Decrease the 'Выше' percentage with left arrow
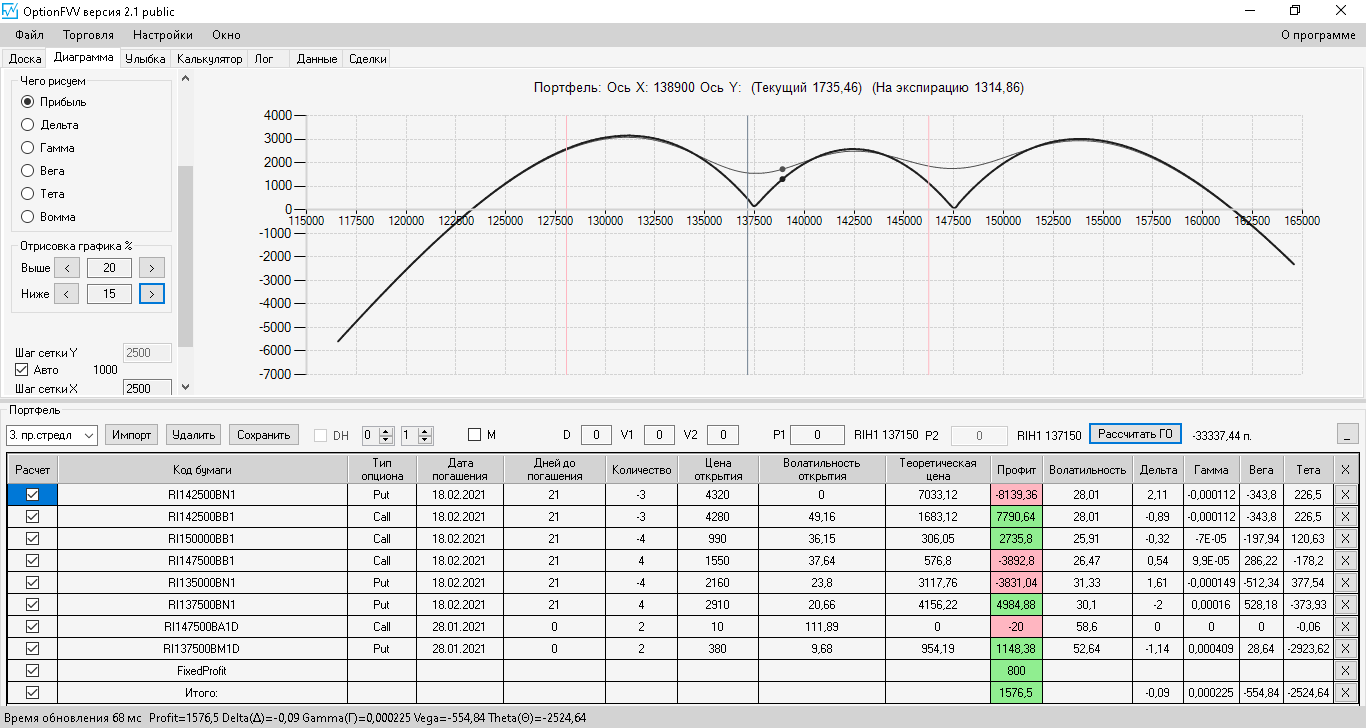 tap(66, 268)
